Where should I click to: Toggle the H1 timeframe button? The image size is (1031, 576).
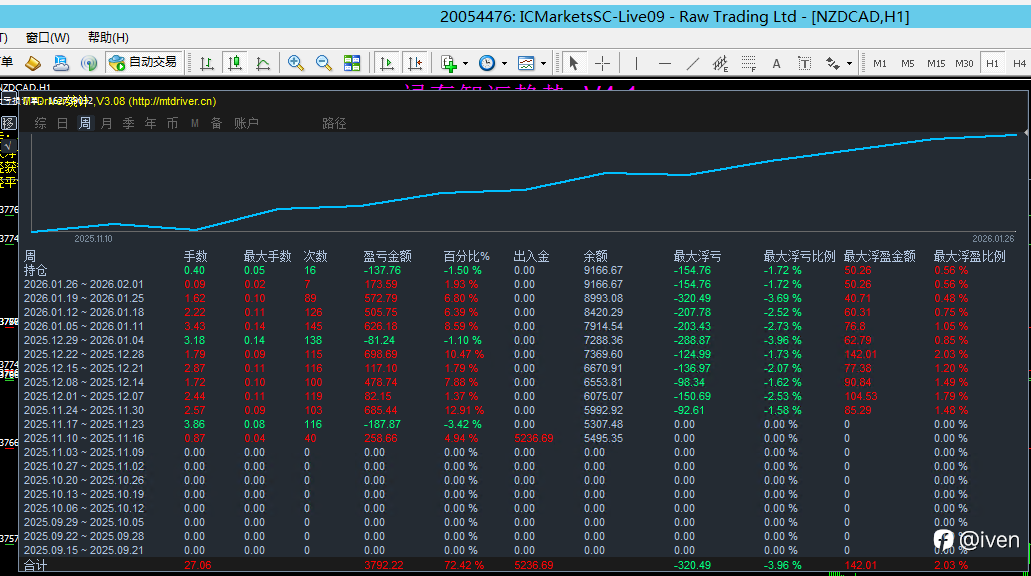(x=992, y=63)
